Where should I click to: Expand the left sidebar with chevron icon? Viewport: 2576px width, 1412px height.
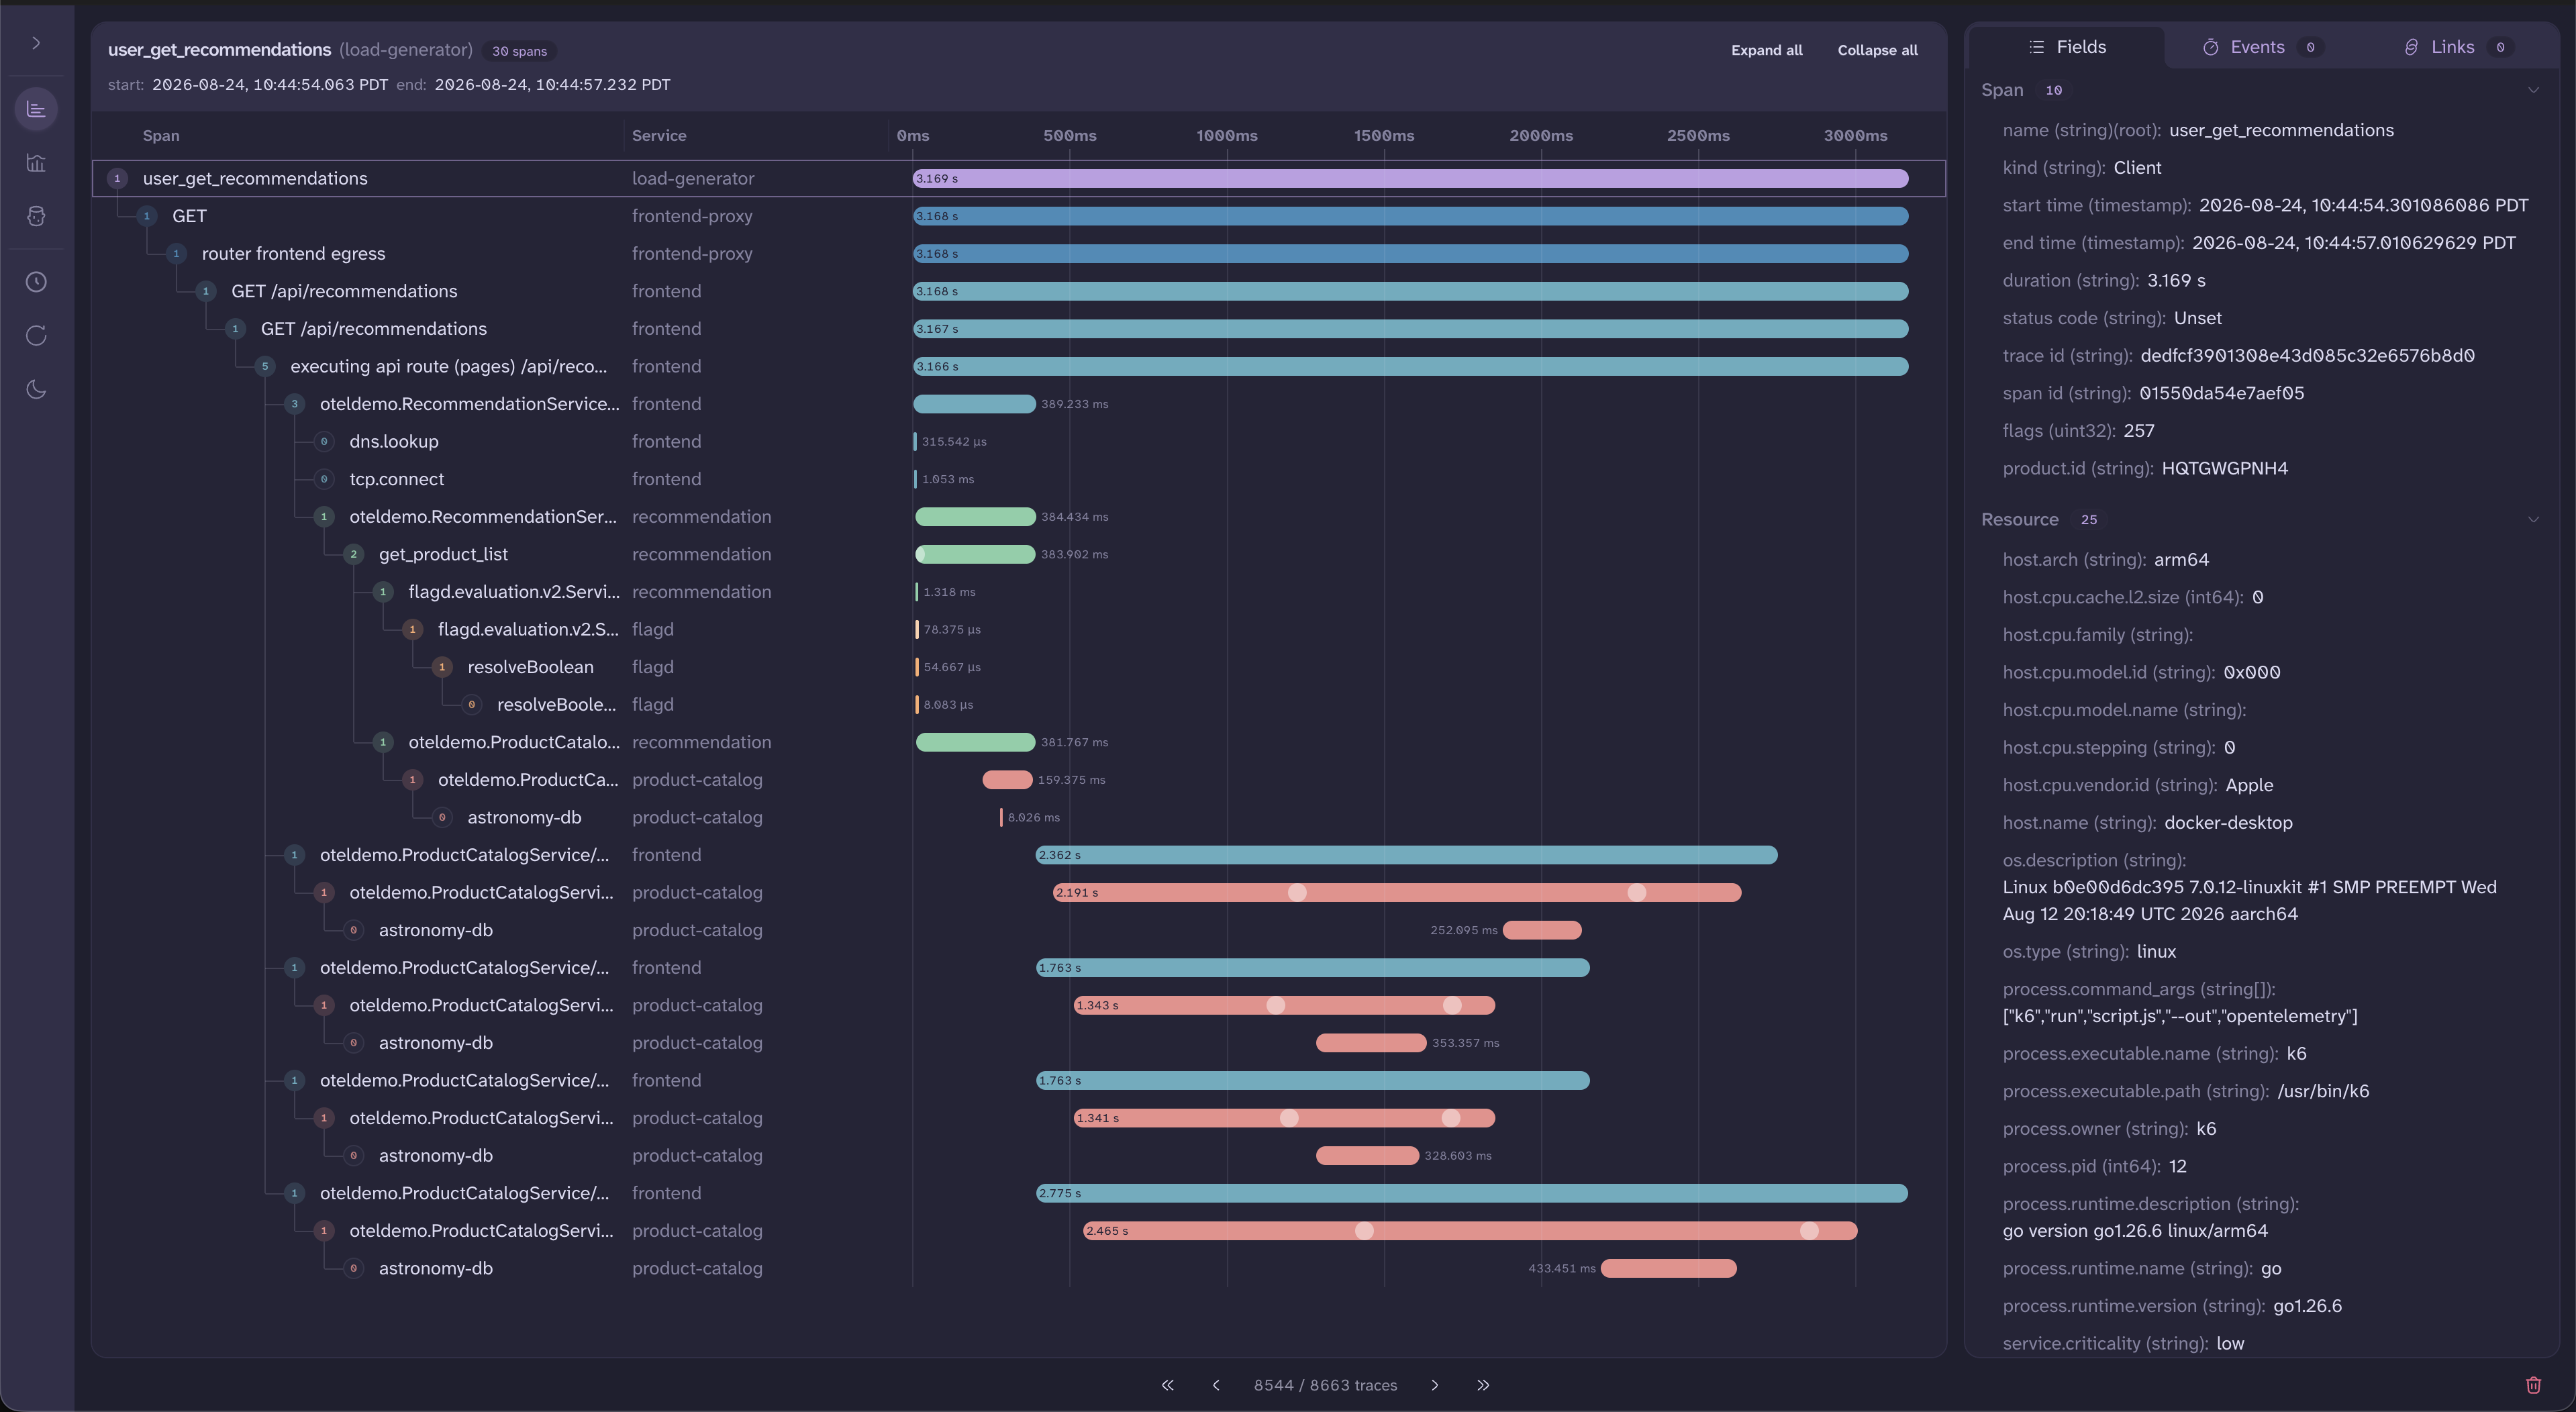pyautogui.click(x=36, y=43)
